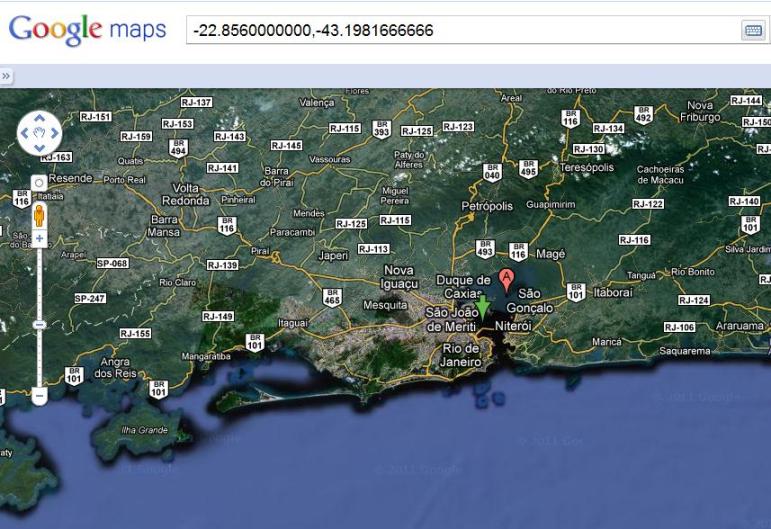Click the Google maps logo
The width and height of the screenshot is (771, 529).
88,29
